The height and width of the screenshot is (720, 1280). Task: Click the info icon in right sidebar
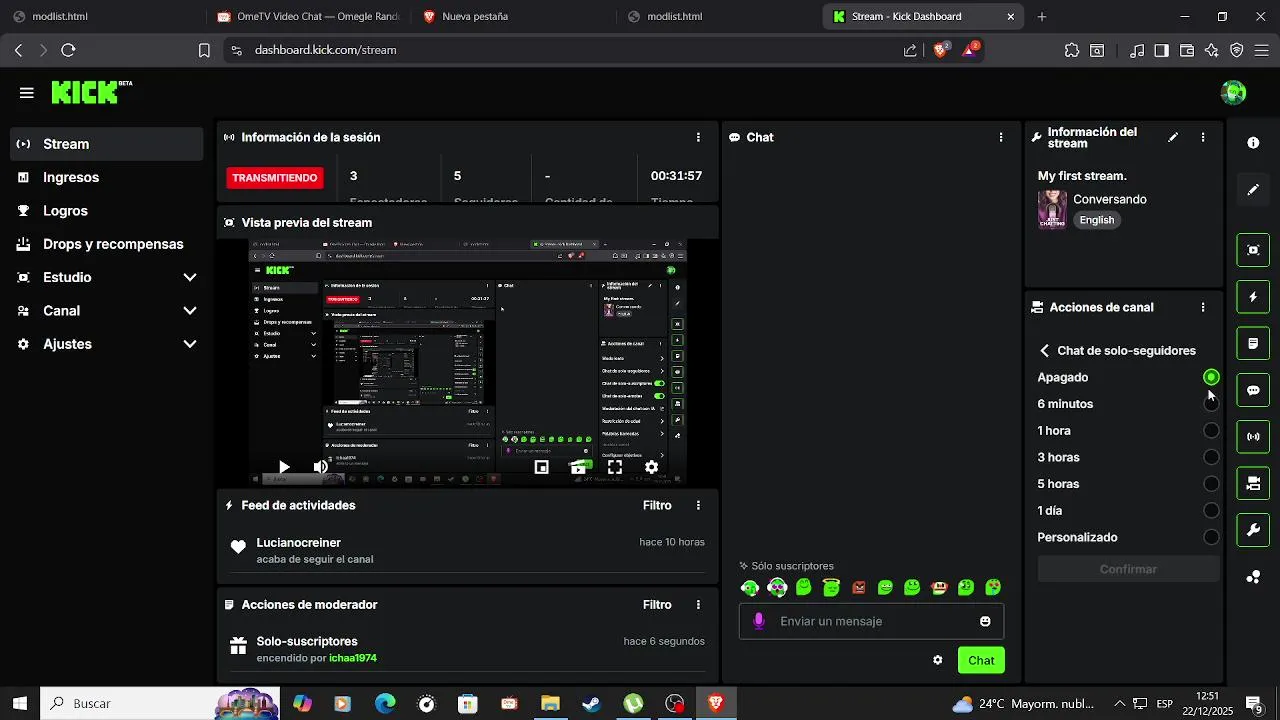[x=1253, y=143]
